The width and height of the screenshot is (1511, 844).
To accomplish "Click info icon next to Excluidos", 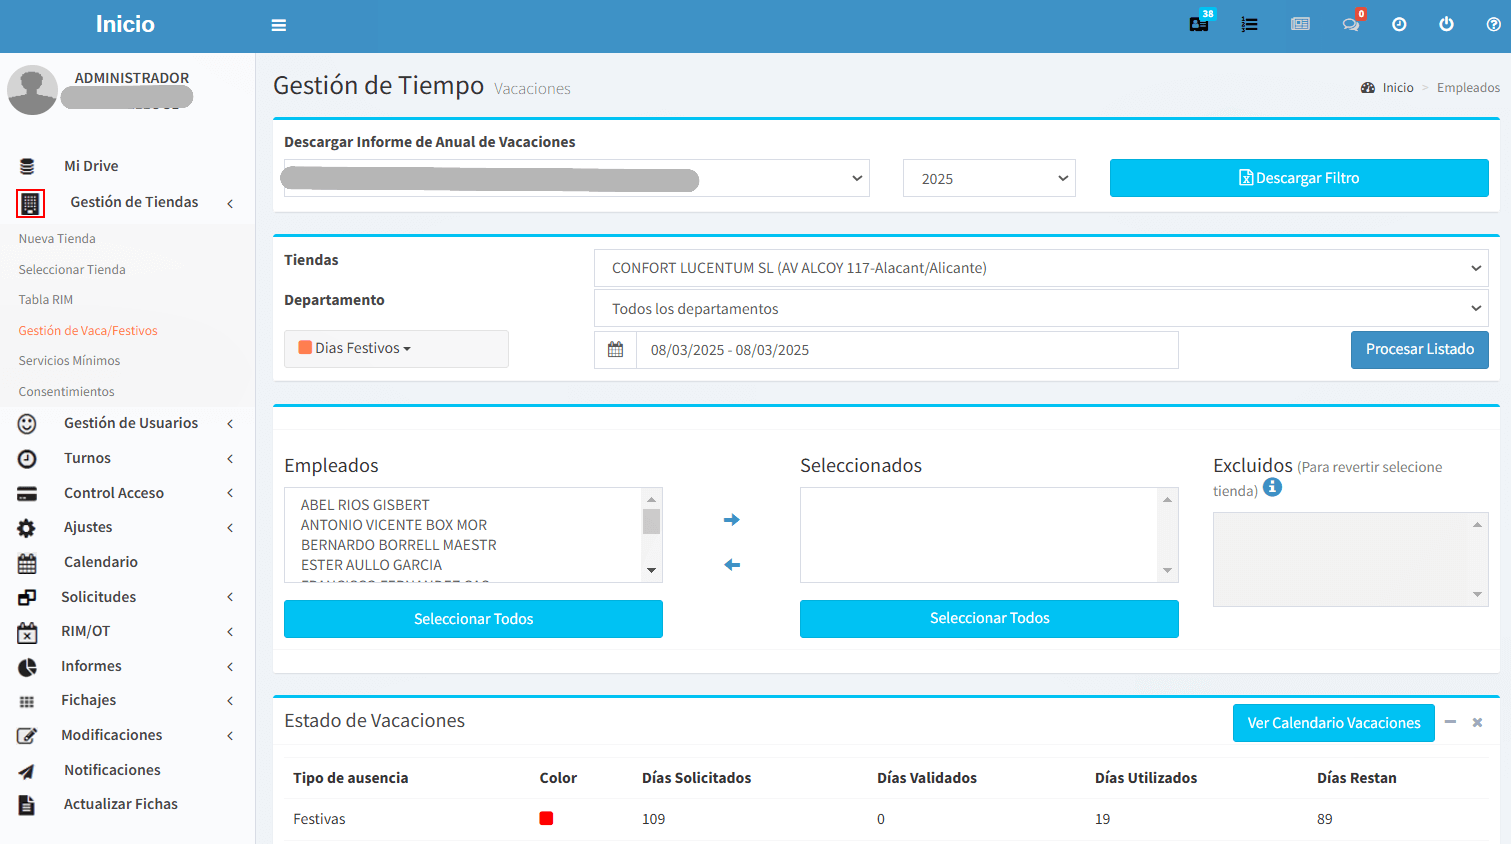I will (1272, 487).
